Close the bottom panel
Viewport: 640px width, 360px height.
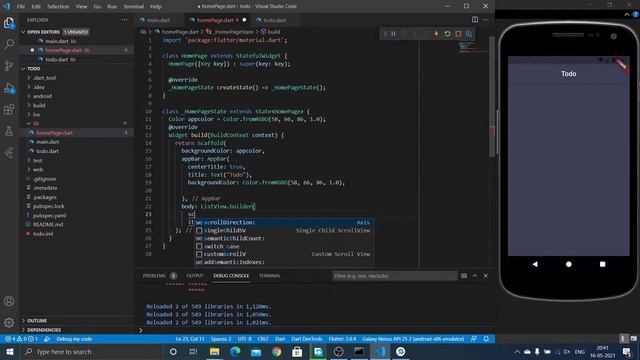coord(485,276)
